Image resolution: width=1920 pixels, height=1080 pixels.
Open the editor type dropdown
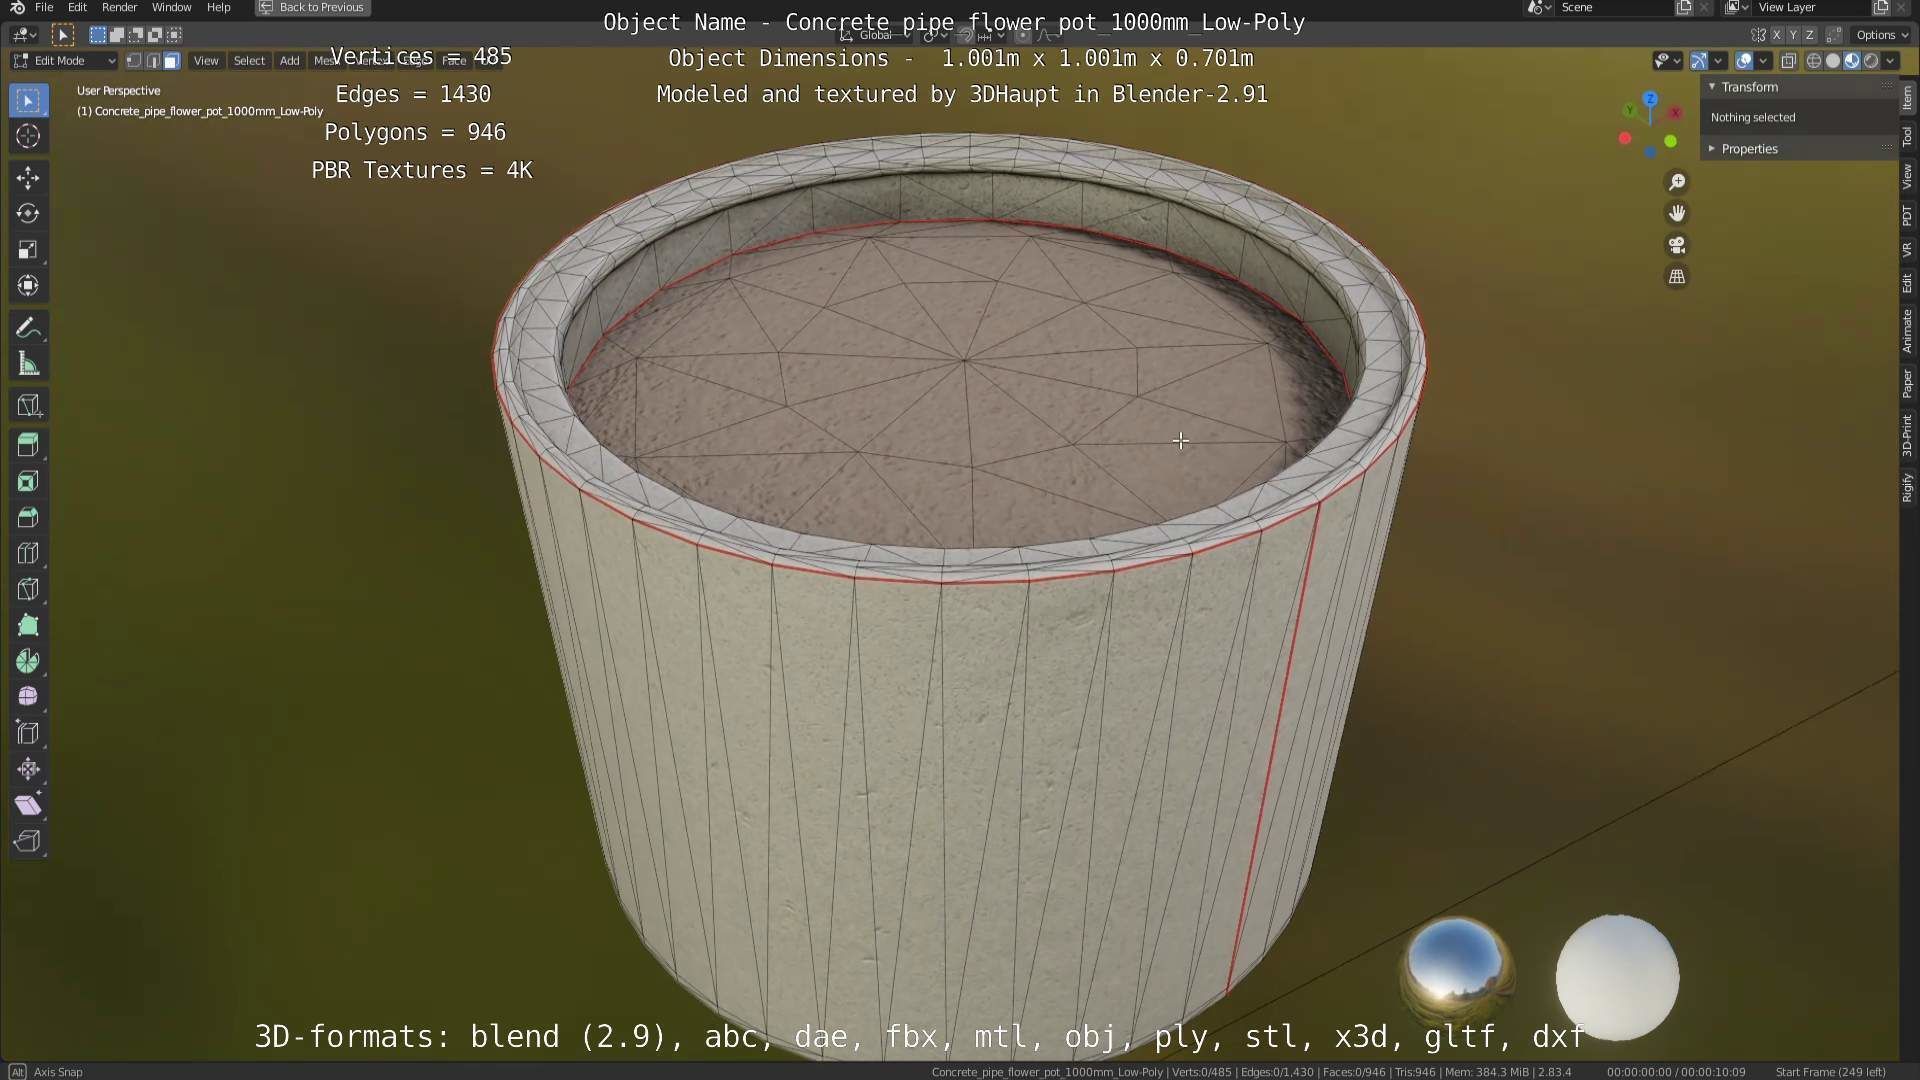[x=24, y=35]
